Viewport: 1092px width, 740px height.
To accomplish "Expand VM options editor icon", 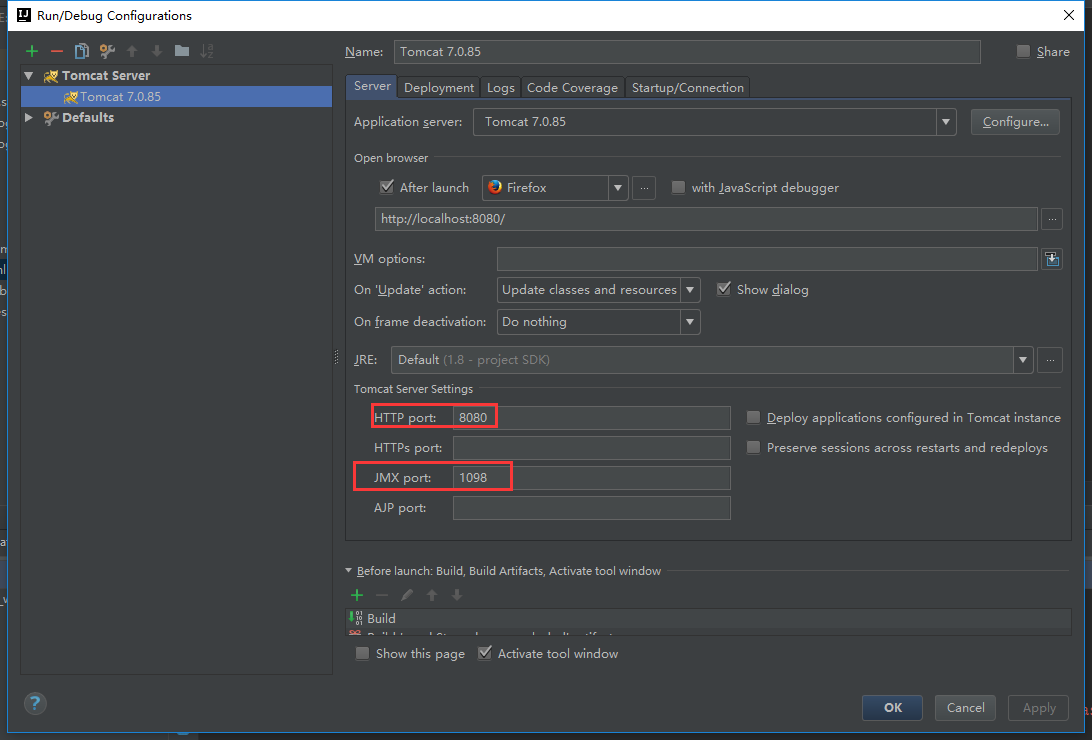I will tap(1052, 259).
